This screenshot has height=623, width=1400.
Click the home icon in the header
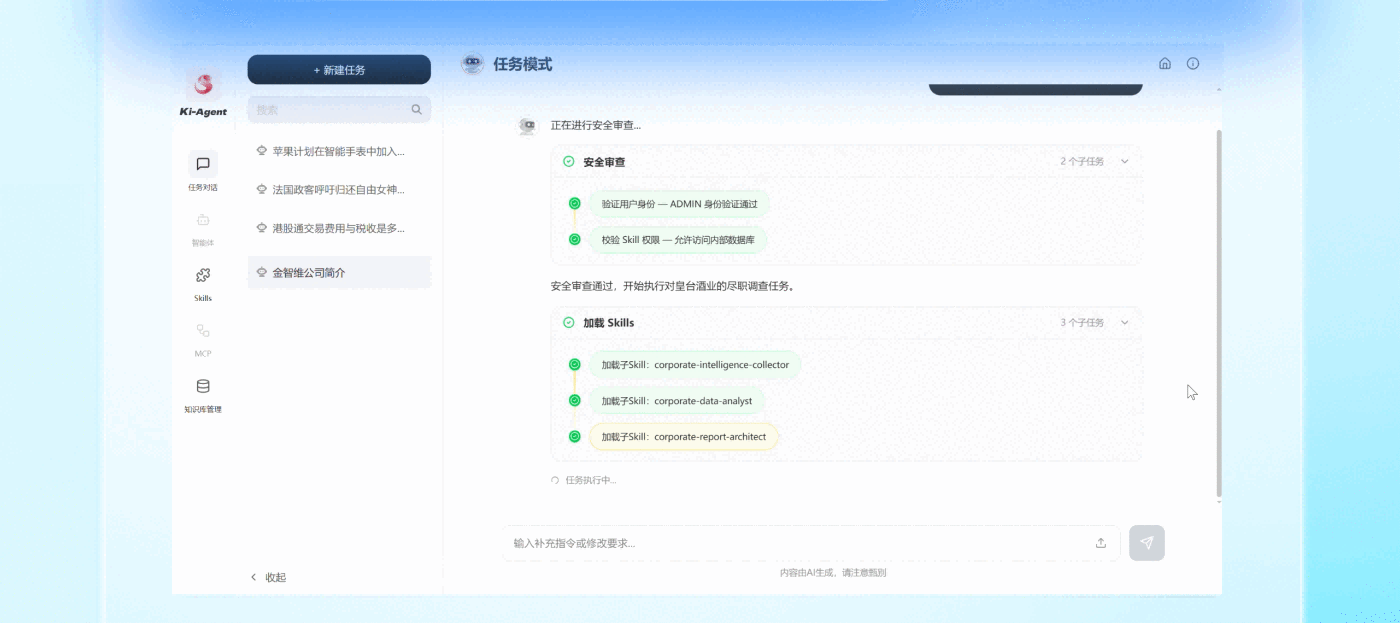click(x=1165, y=63)
